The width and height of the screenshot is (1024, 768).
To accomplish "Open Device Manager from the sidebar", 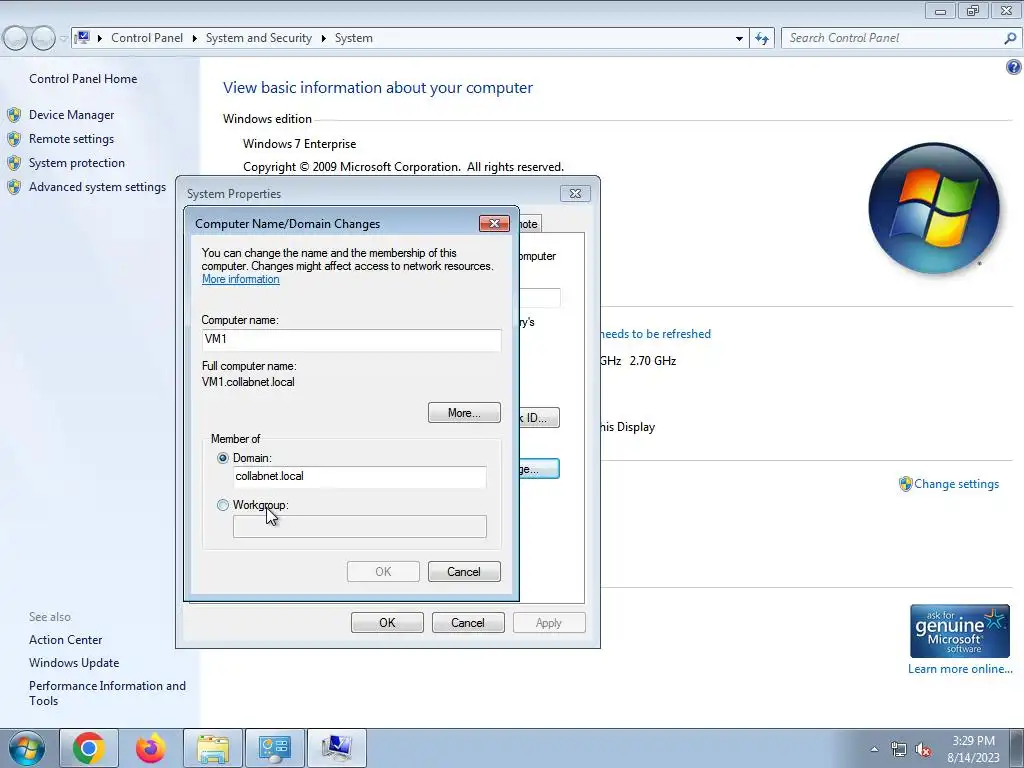I will click(71, 115).
